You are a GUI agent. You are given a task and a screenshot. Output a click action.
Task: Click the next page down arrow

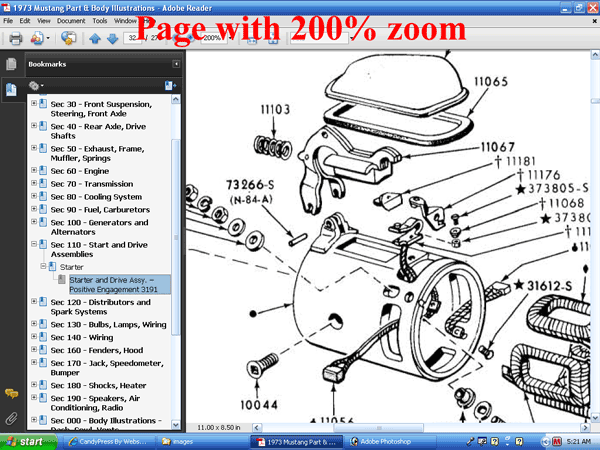tap(111, 39)
